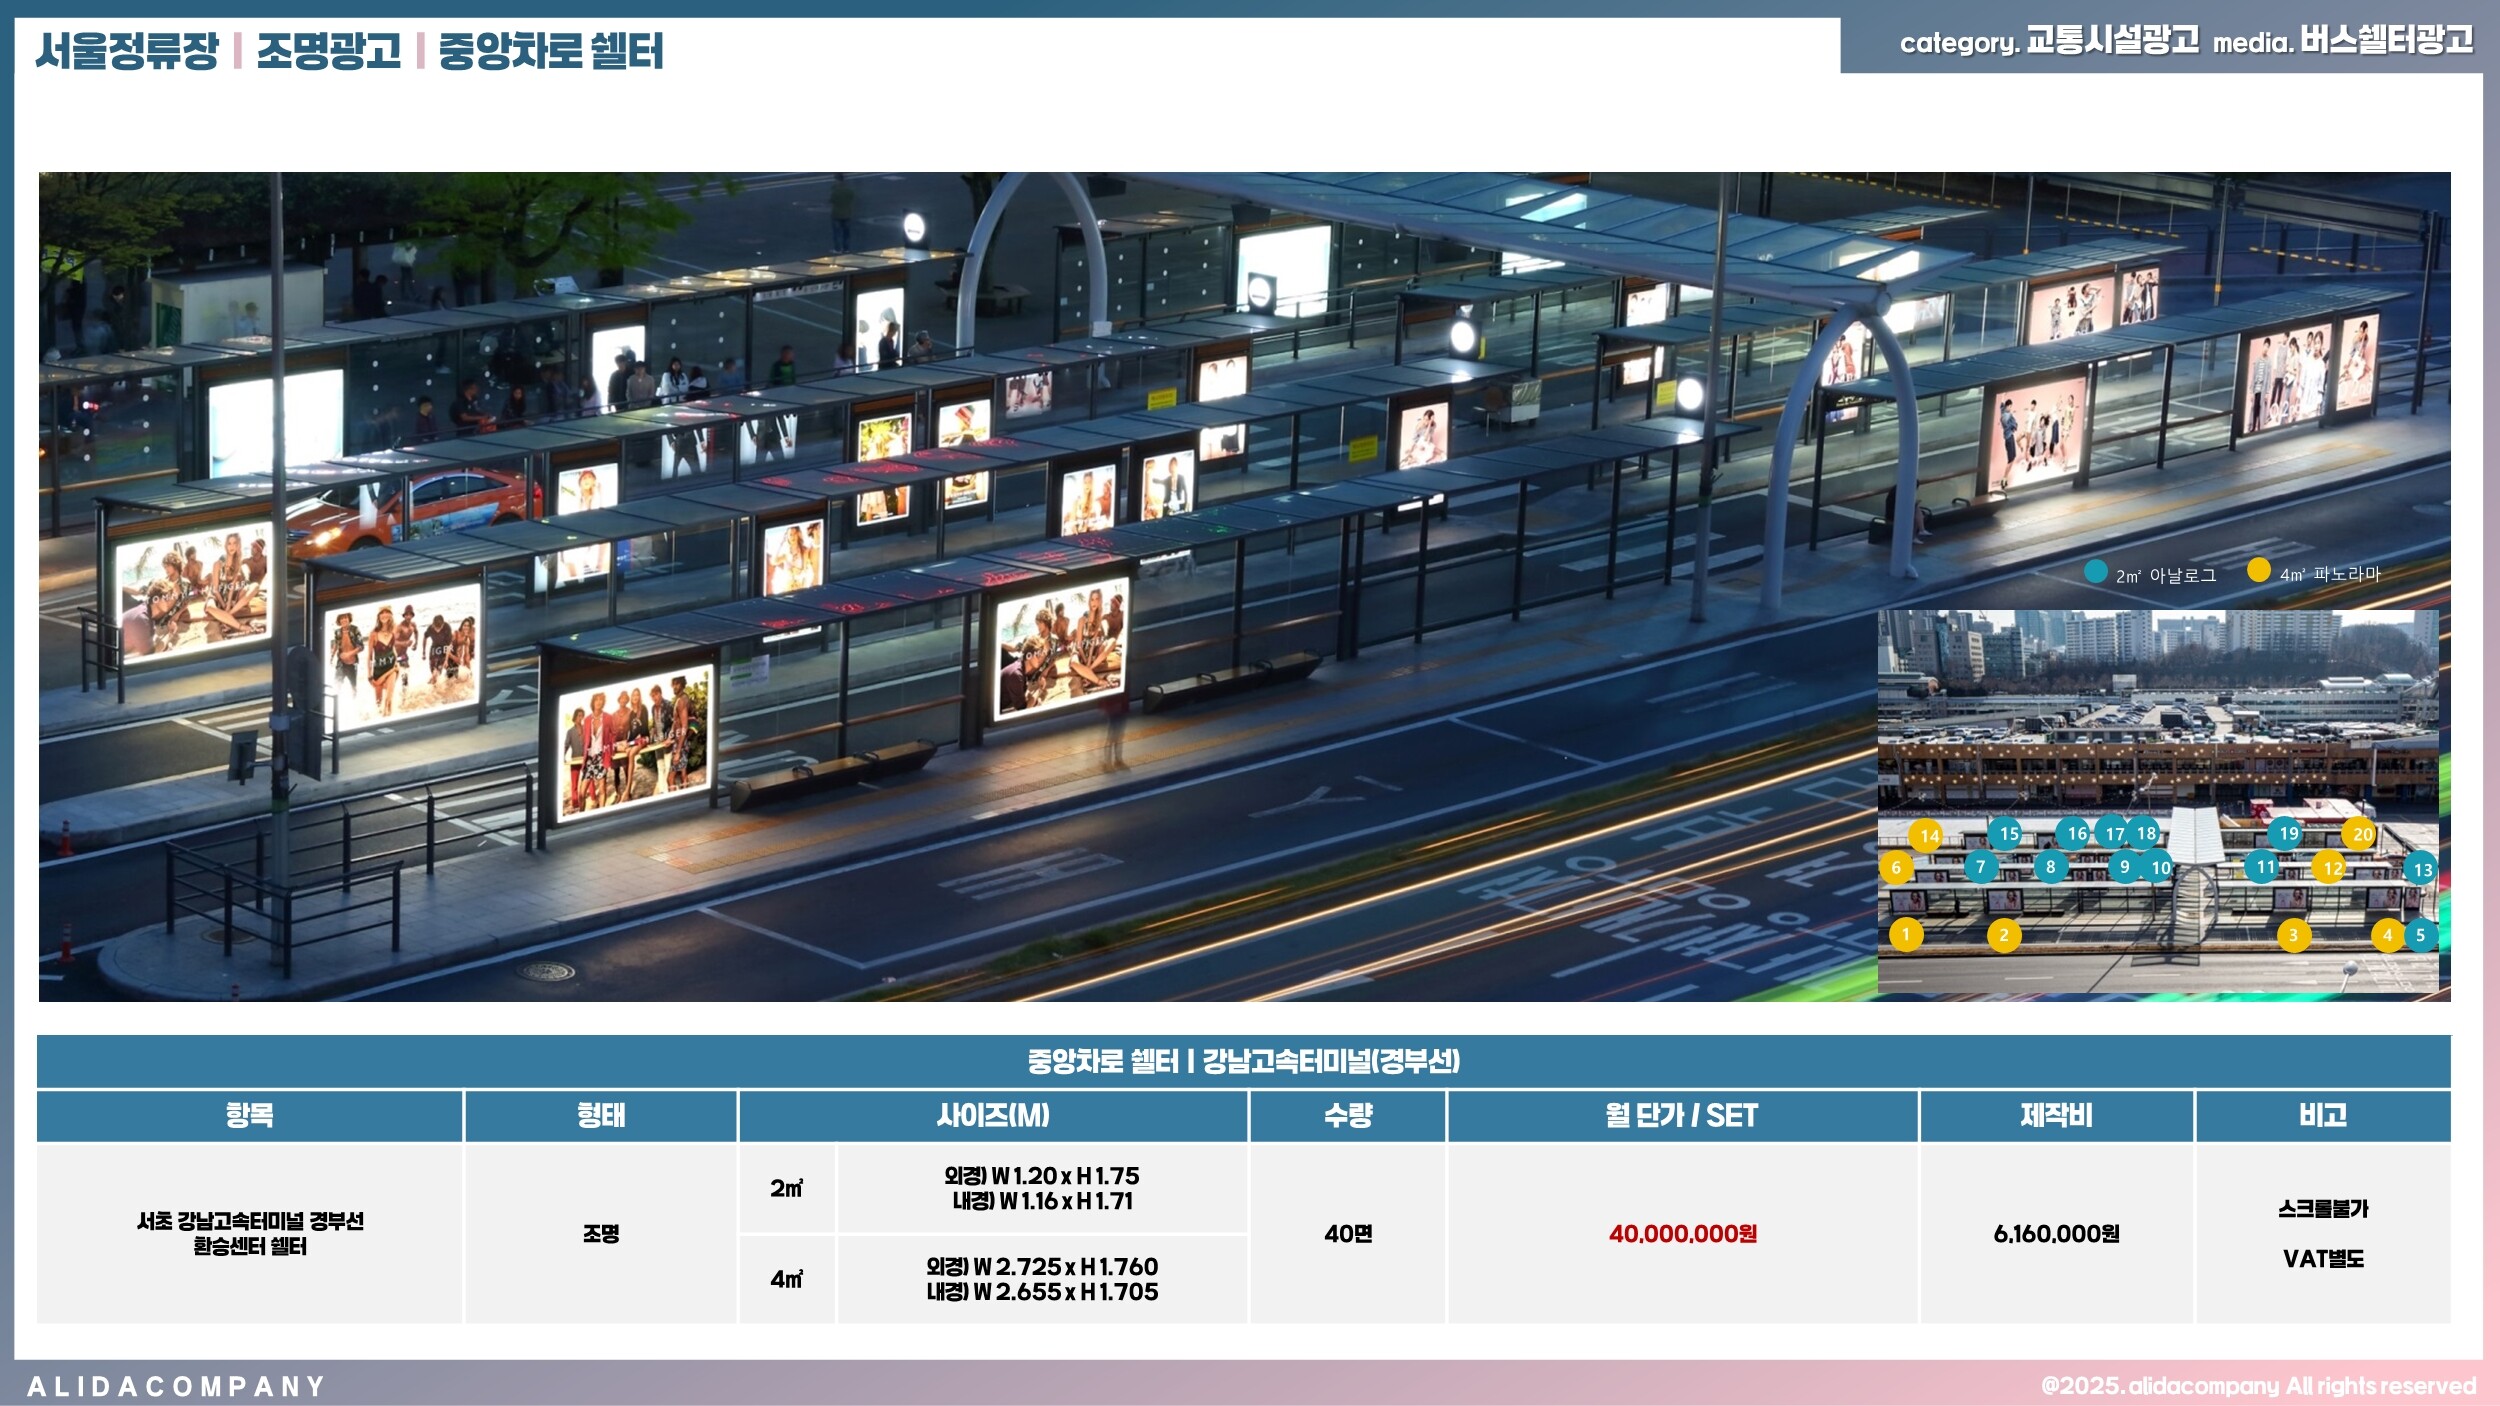2500x1406 pixels.
Task: Click the 버스쉘터광고 media label
Action: click(x=2386, y=40)
